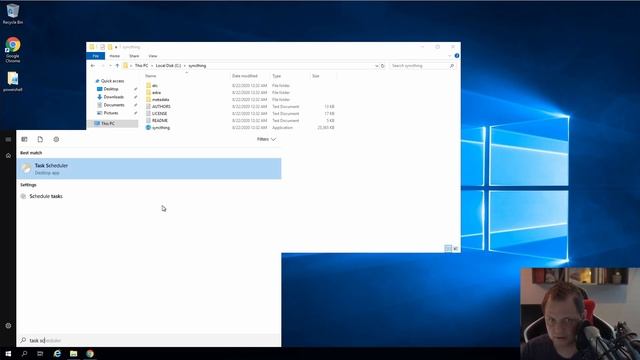Select the Apps filter icon in search
640x360 pixels.
[24, 140]
